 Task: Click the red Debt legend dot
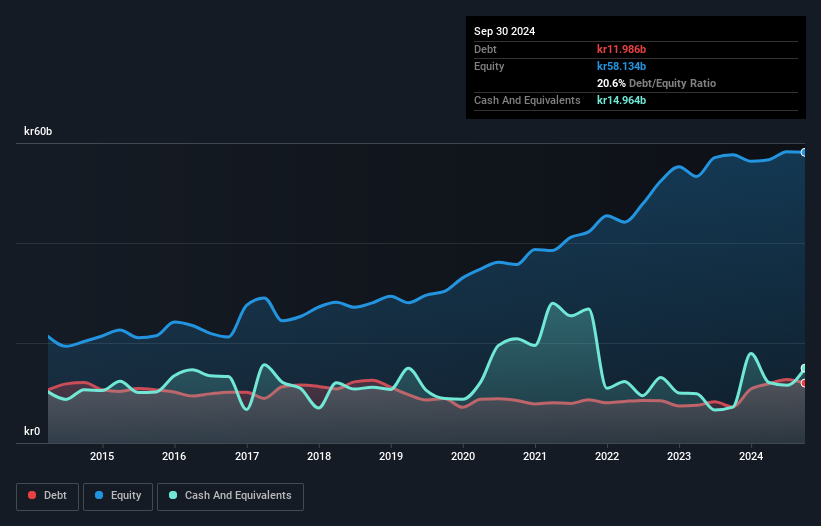pos(32,495)
